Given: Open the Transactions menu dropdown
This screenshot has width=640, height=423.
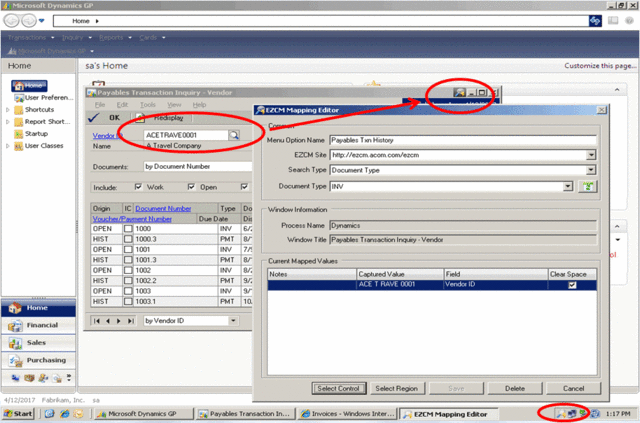Looking at the screenshot, I should pyautogui.click(x=31, y=38).
